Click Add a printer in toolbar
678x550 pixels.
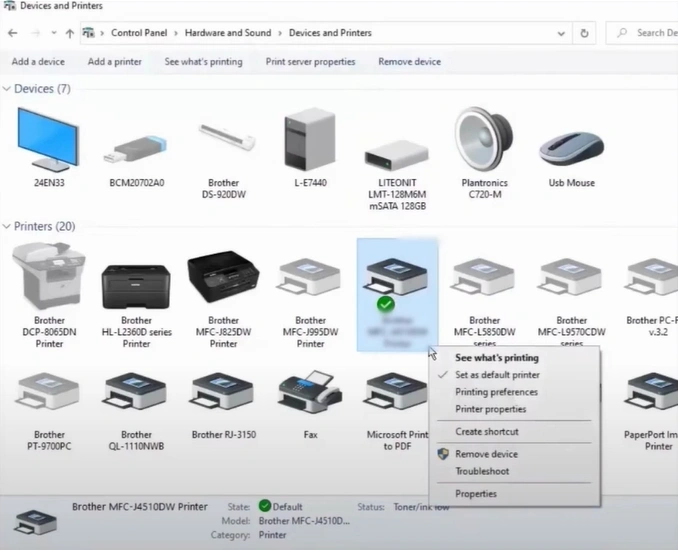(114, 62)
